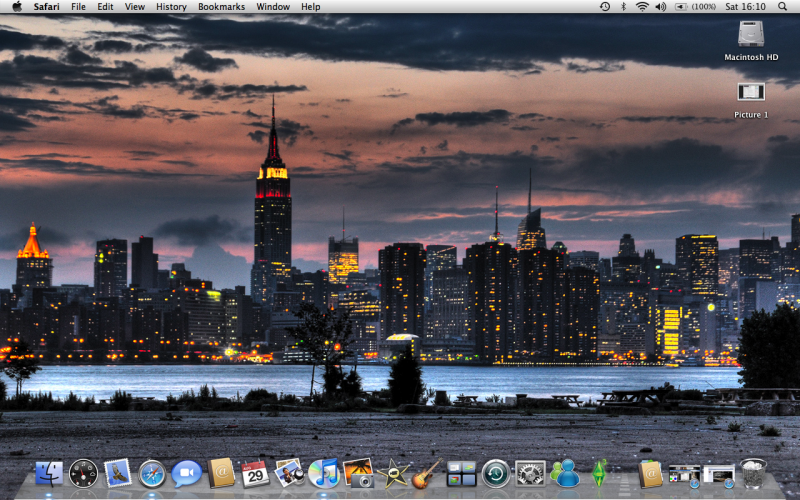Open Finder from the dock
Screen dimensions: 800x500
pos(49,473)
